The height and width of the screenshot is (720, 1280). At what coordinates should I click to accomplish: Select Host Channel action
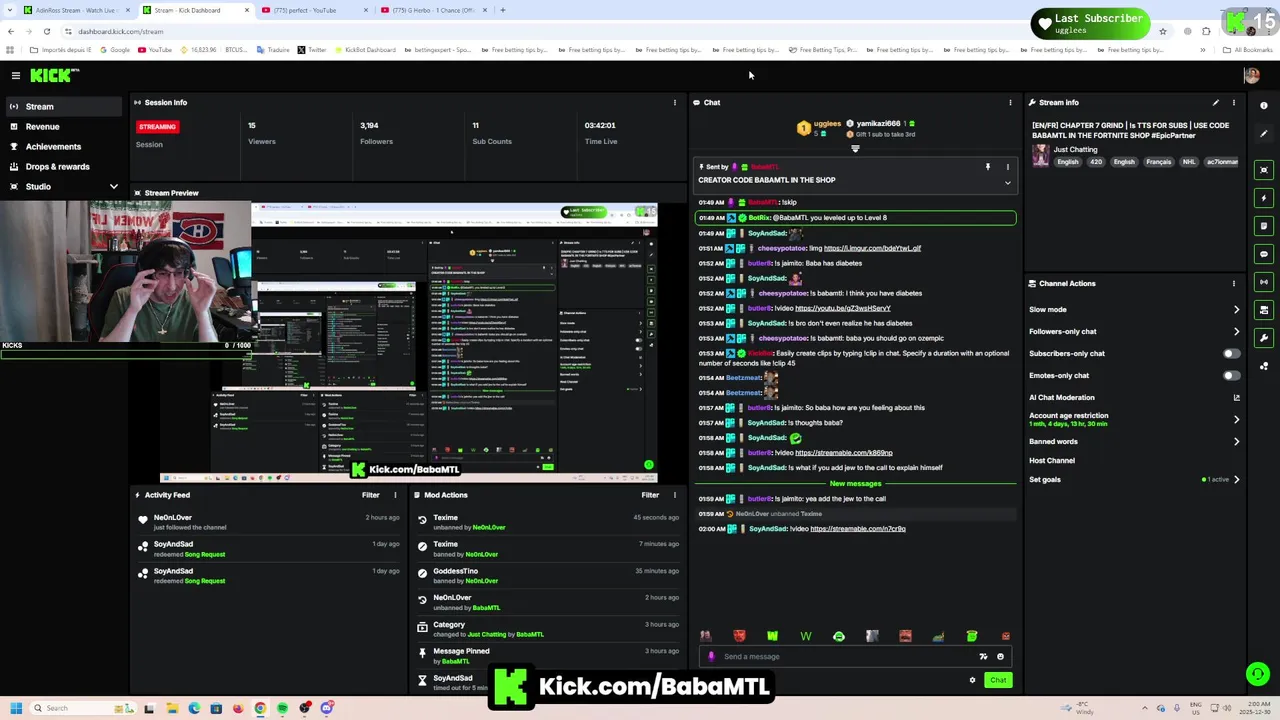click(1052, 460)
